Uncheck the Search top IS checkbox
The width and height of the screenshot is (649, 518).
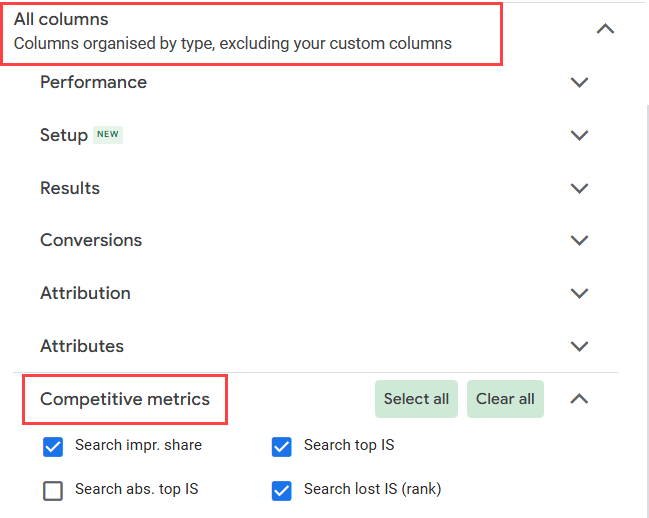point(282,446)
